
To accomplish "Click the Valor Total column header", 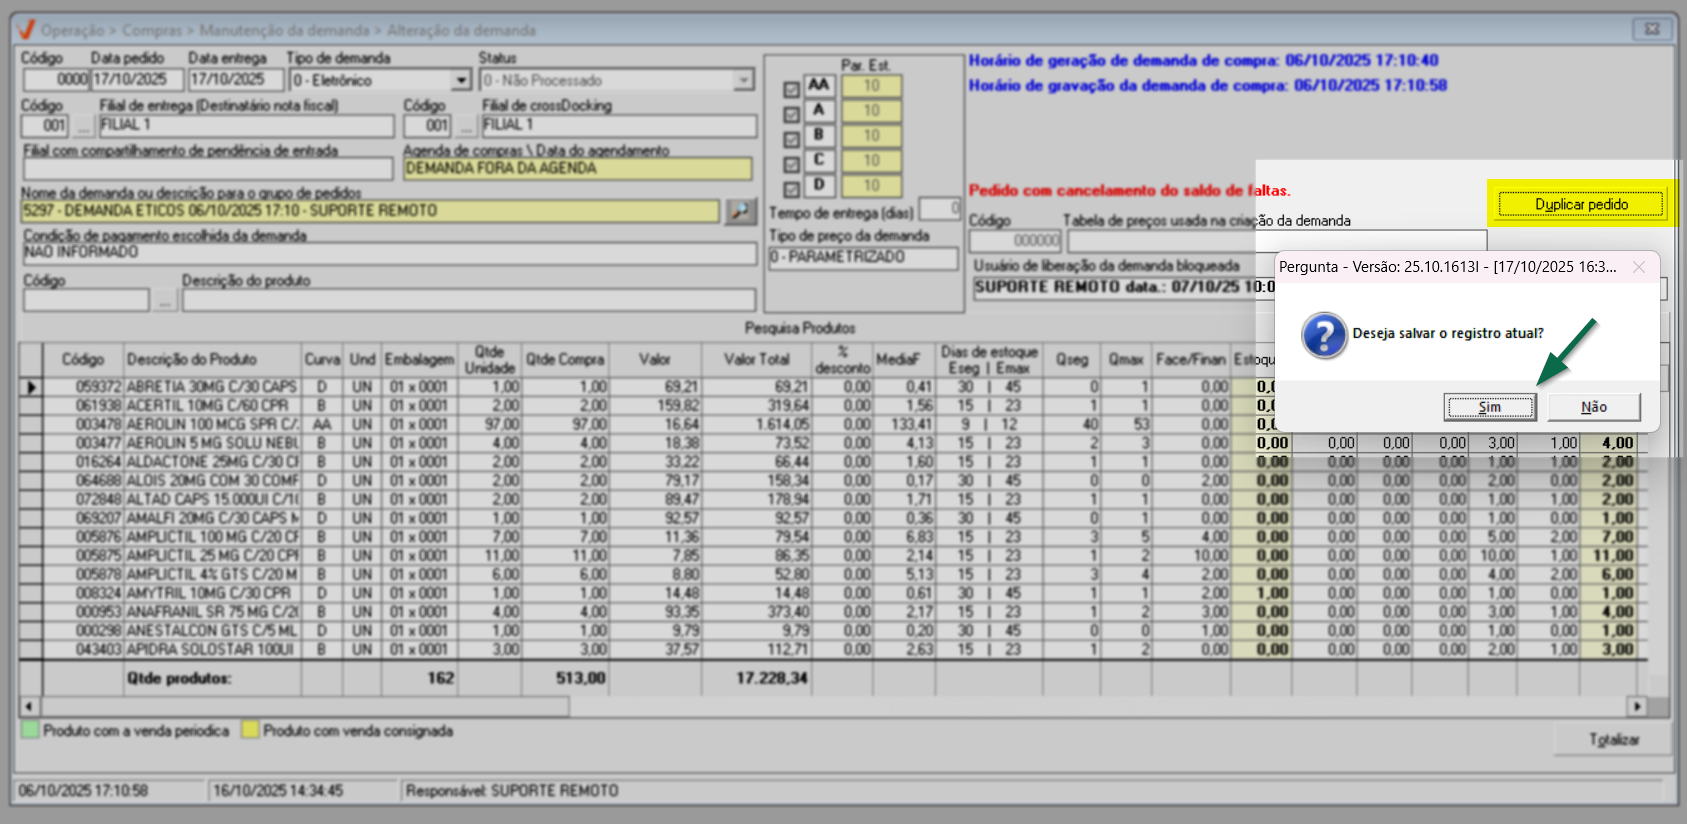I will (756, 359).
